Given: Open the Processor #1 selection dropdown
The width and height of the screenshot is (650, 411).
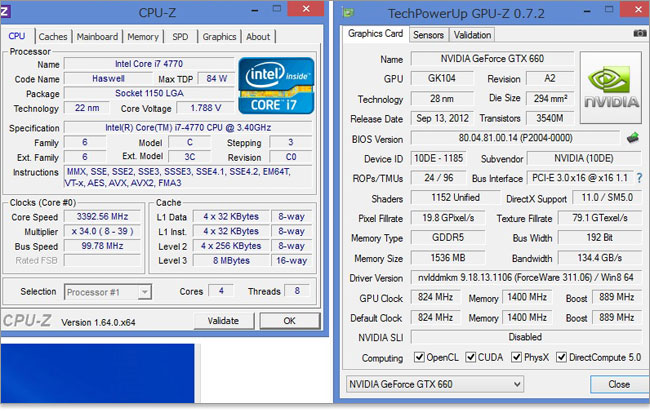Looking at the screenshot, I should point(108,292).
